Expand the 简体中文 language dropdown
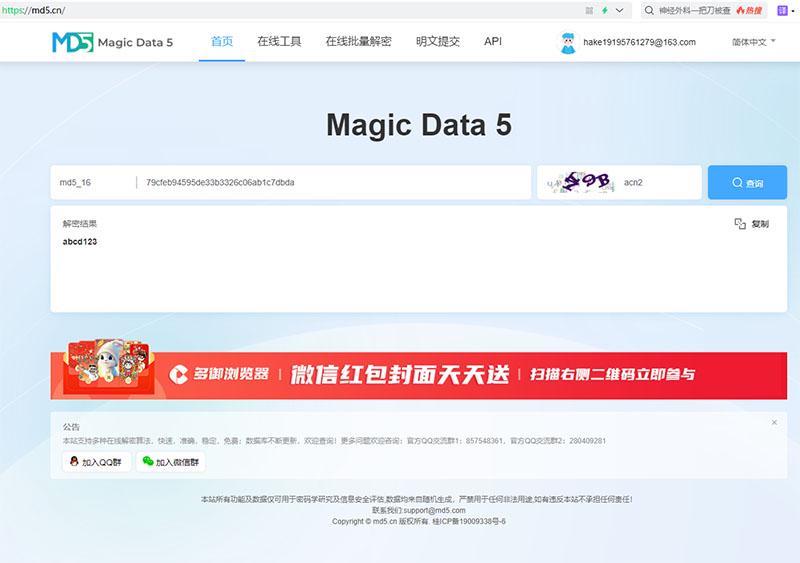This screenshot has height=563, width=800. coord(754,42)
